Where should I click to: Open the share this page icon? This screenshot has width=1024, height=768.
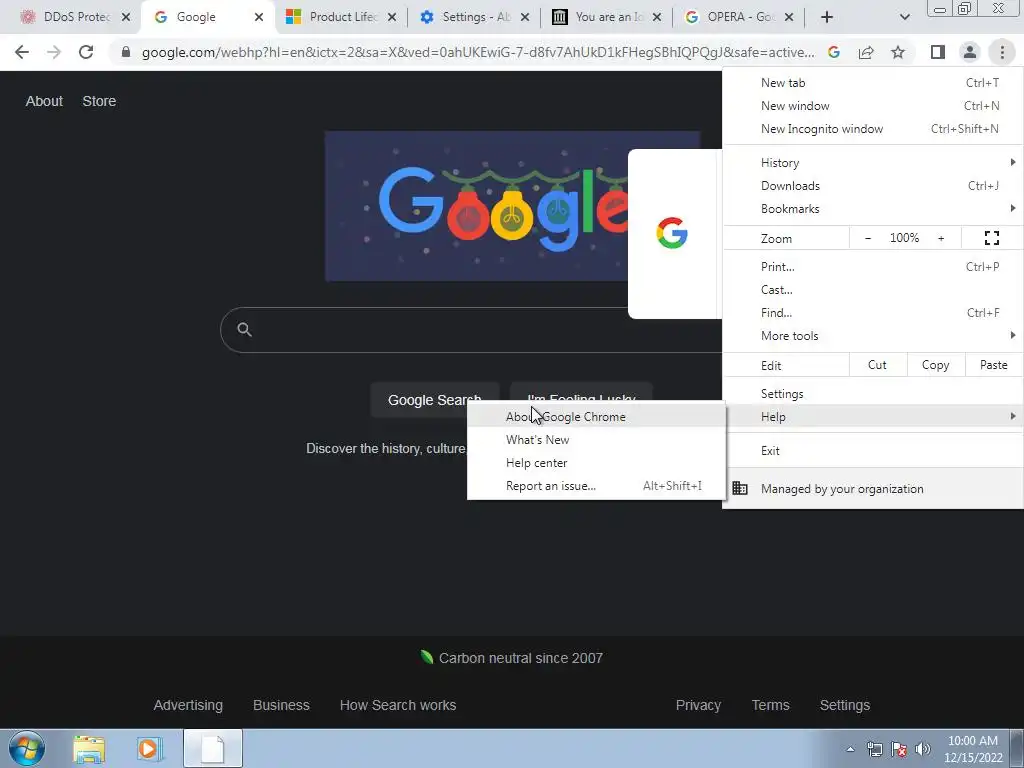[866, 52]
